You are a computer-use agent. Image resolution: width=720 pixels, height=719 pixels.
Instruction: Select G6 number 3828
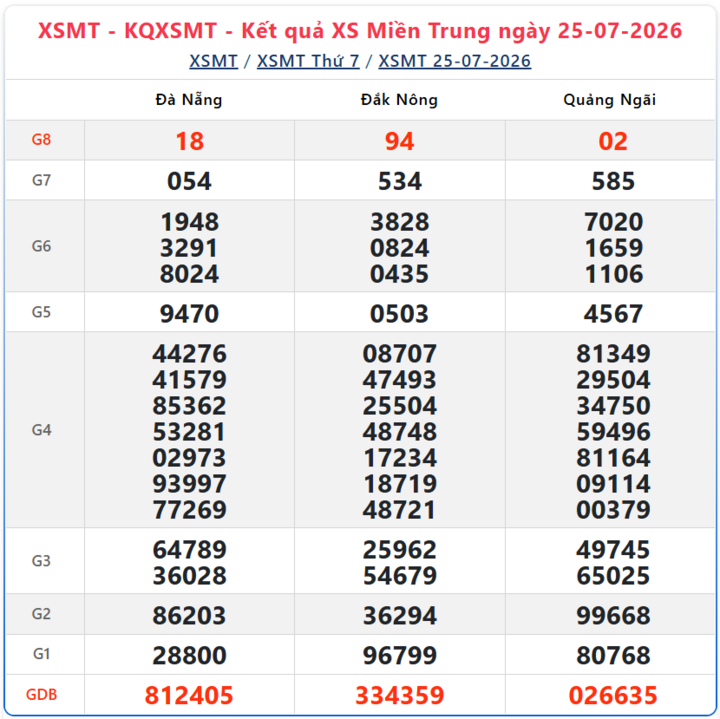tap(399, 222)
